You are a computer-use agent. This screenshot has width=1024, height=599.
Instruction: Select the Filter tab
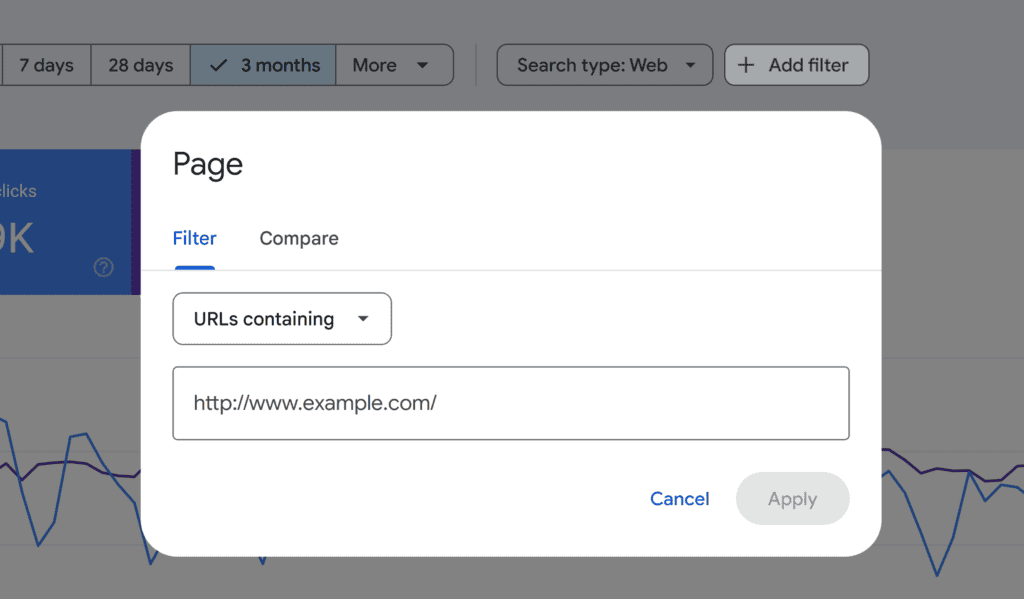[194, 238]
